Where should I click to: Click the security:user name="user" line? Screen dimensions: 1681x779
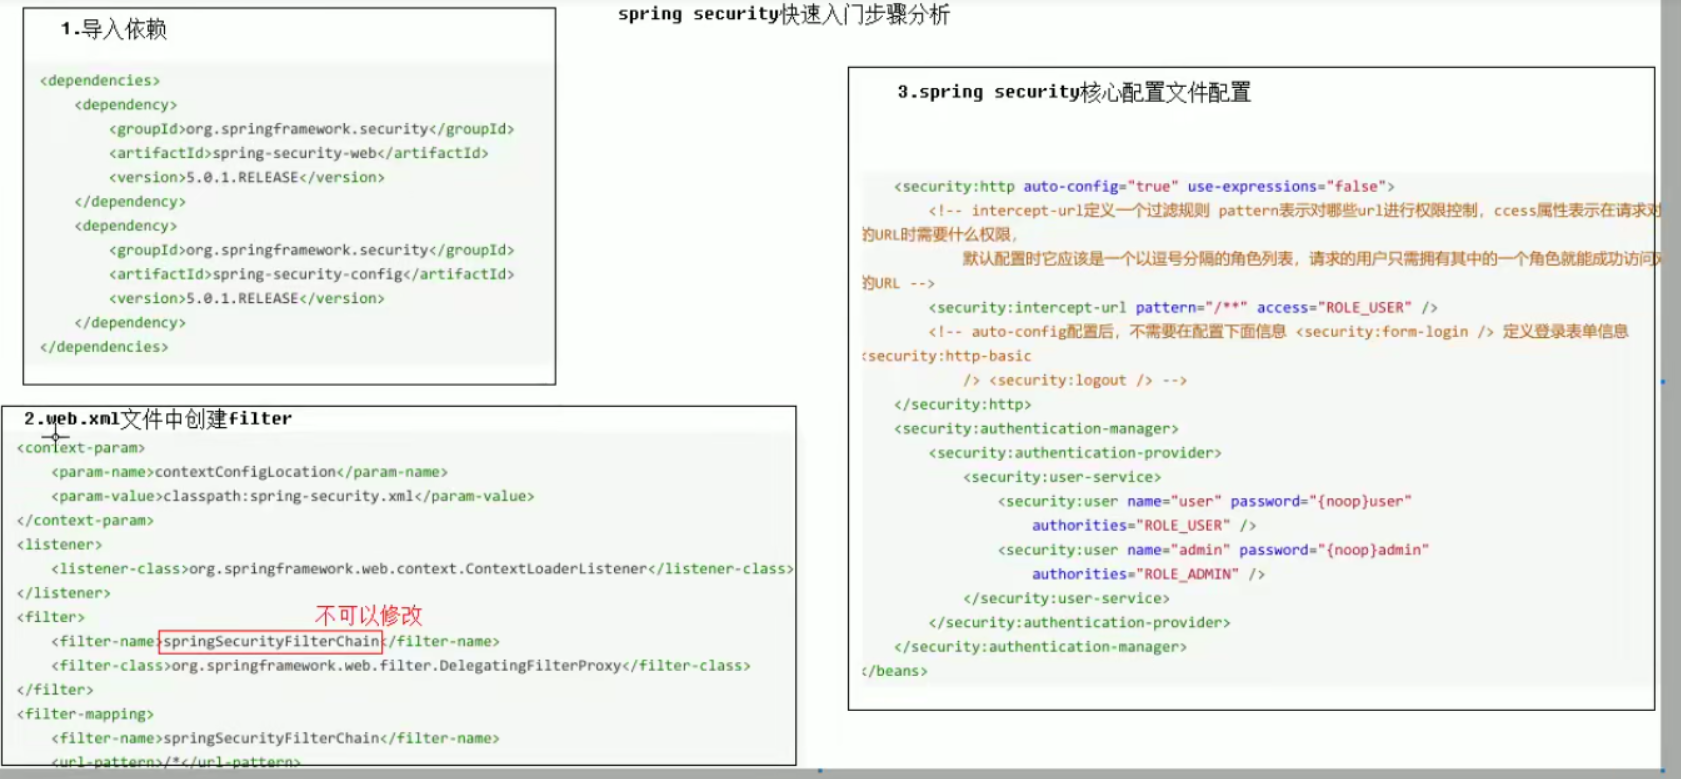click(1204, 501)
